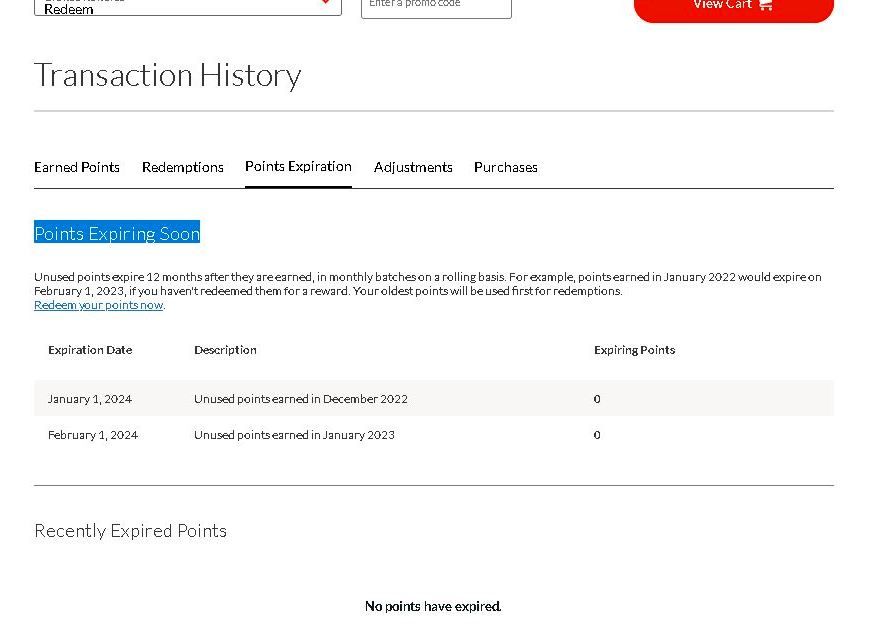The image size is (879, 624).
Task: Sort by the Expiration Date column header
Action: tap(90, 350)
